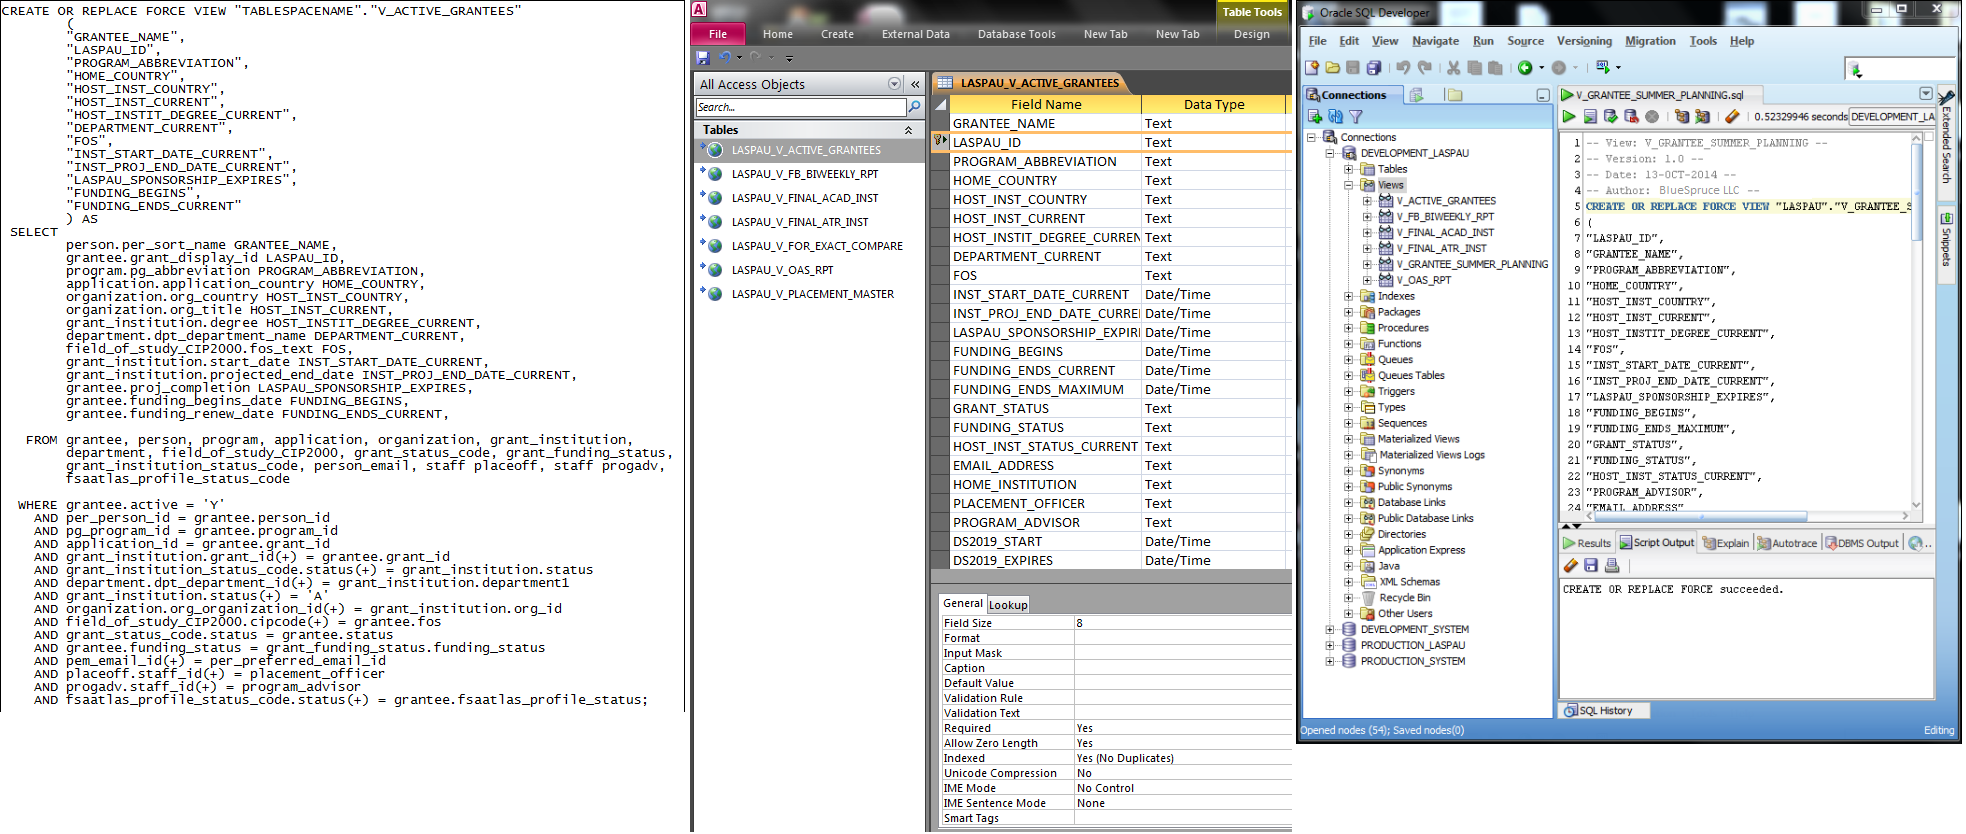This screenshot has width=1966, height=834.
Task: Switch to the Lookup properties tab
Action: 1008,605
